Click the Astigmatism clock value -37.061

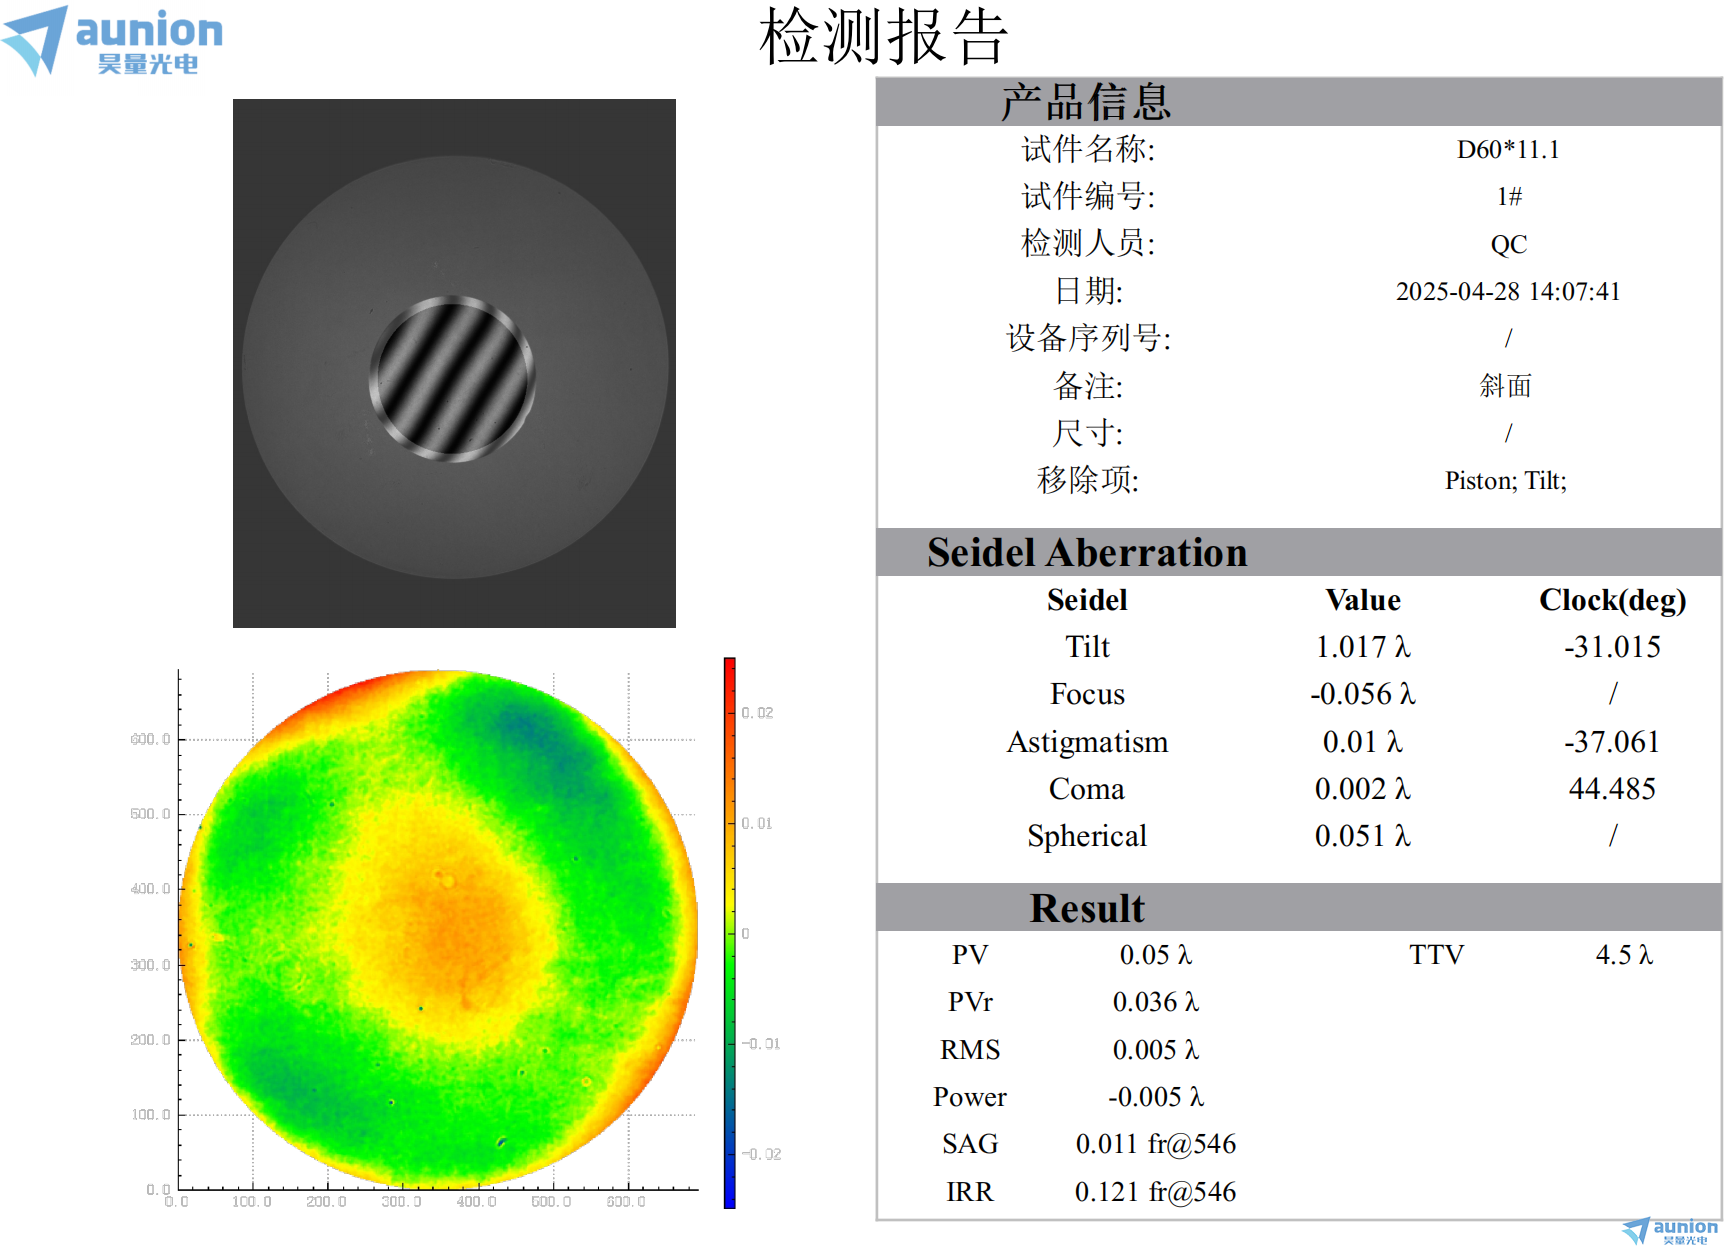[x=1612, y=742]
